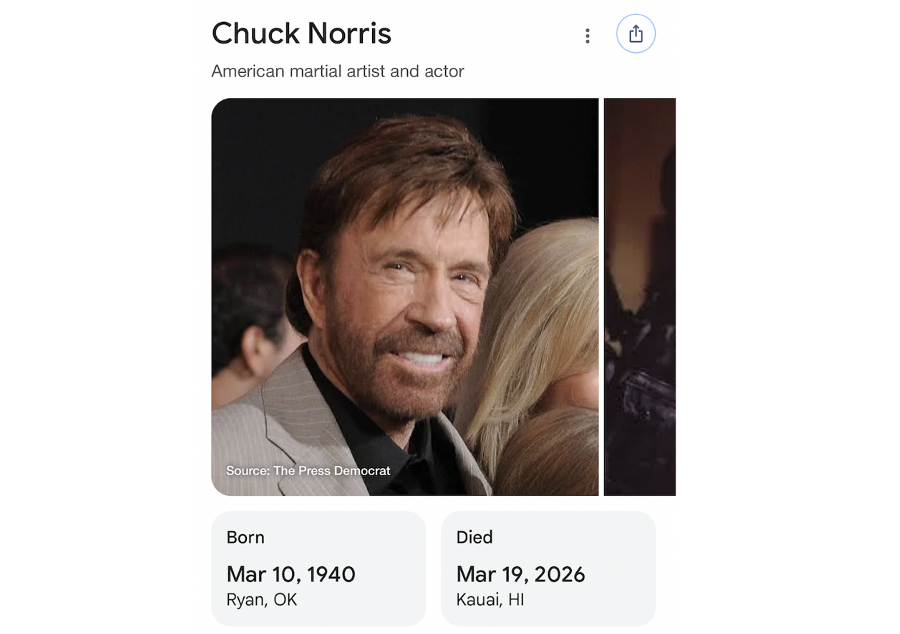The height and width of the screenshot is (634, 900).
Task: Click the 'American martial artist and actor' subtitle
Action: (338, 71)
